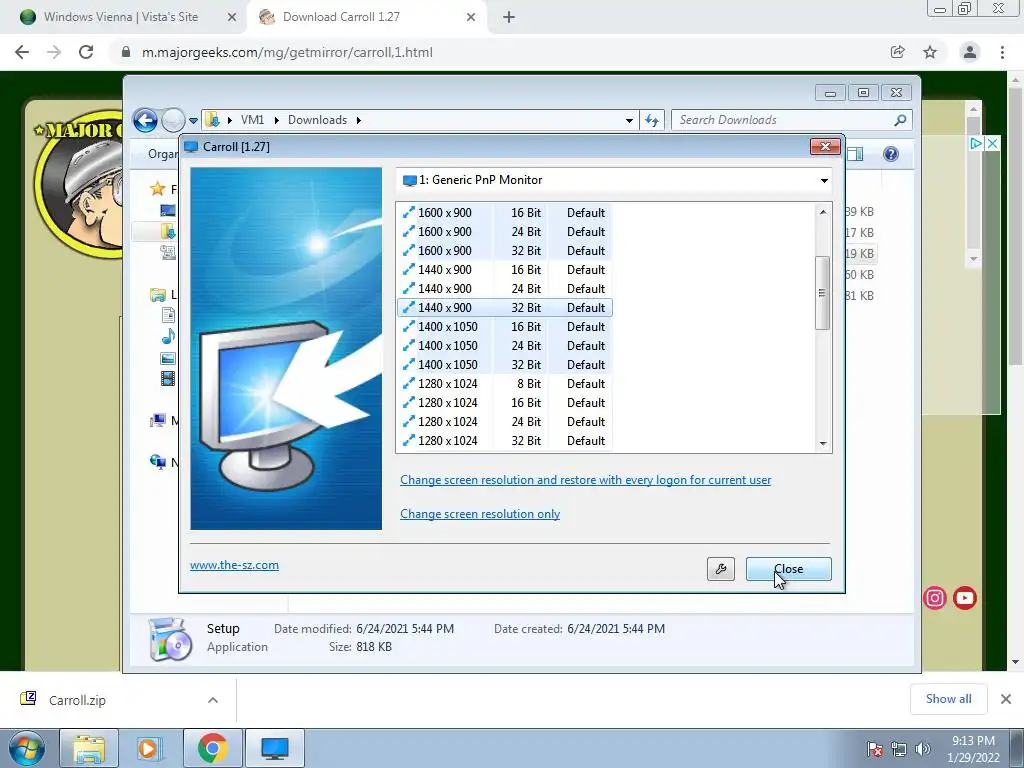Image resolution: width=1024 pixels, height=768 pixels.
Task: Open Instagram icon on webpage
Action: [x=935, y=598]
